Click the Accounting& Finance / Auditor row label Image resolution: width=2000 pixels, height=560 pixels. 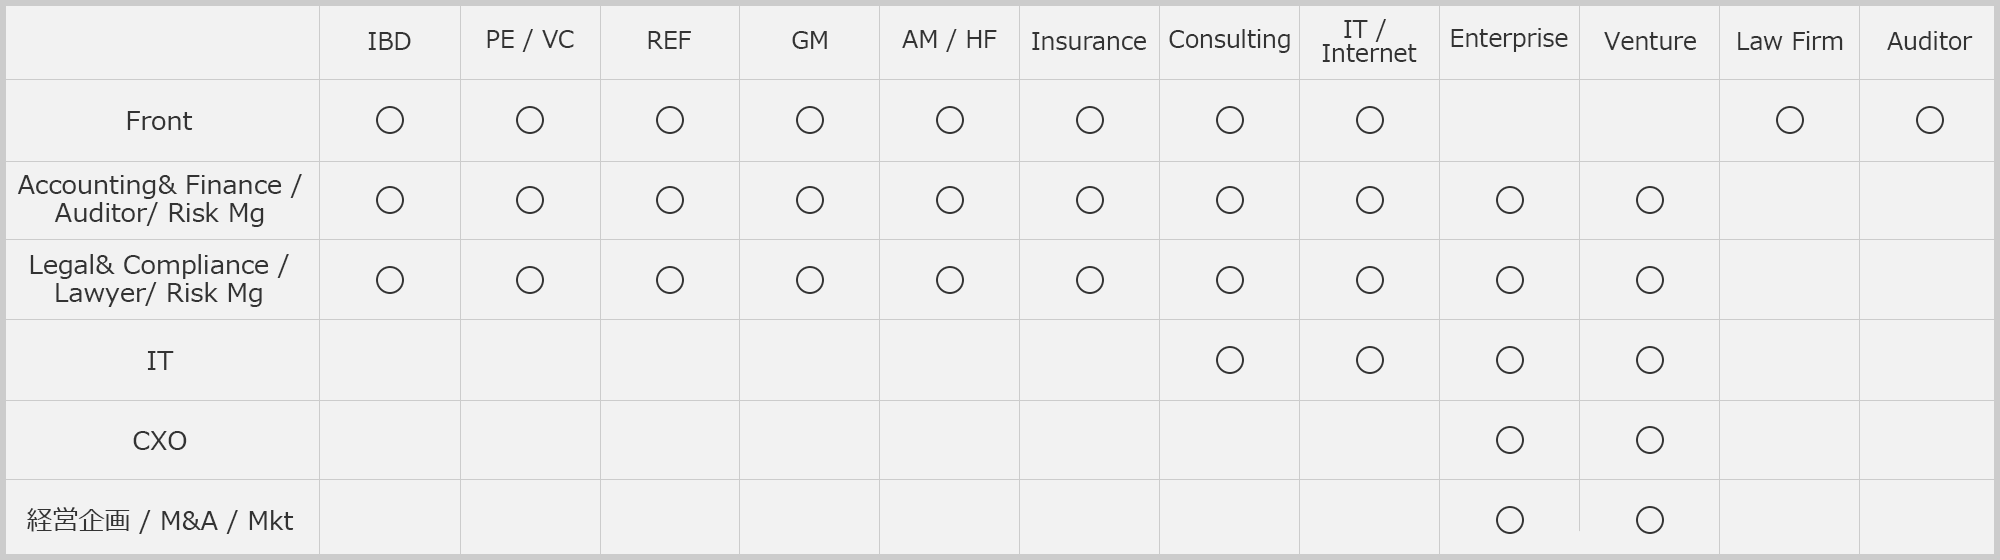160,199
